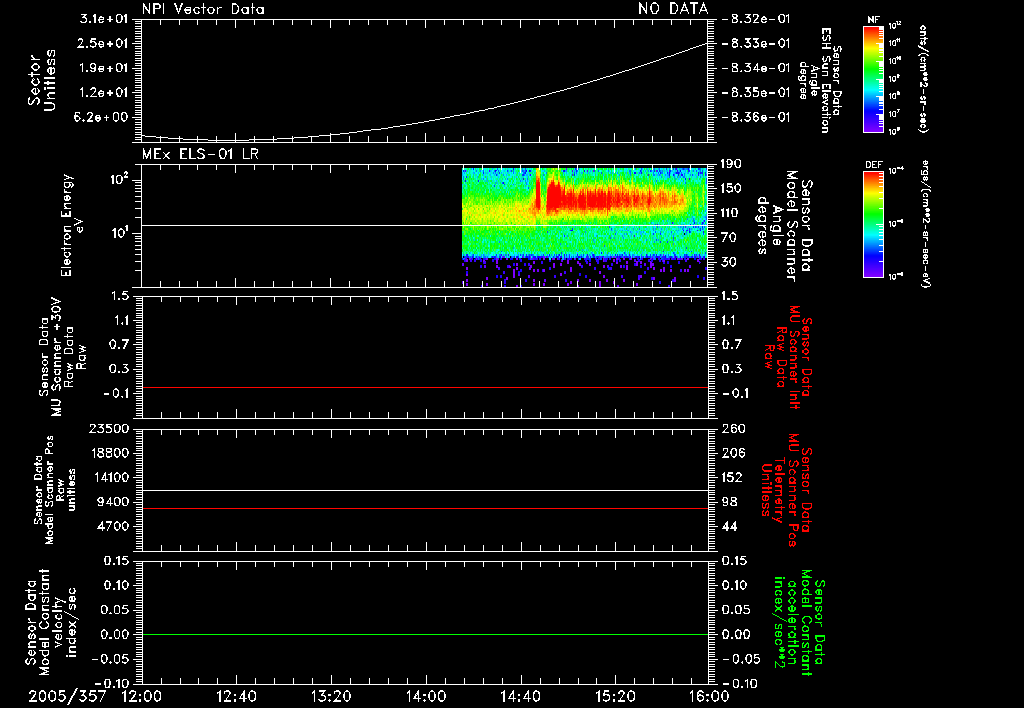Click the '23500' scanner position axis value
This screenshot has height=708, width=1024.
(108, 428)
